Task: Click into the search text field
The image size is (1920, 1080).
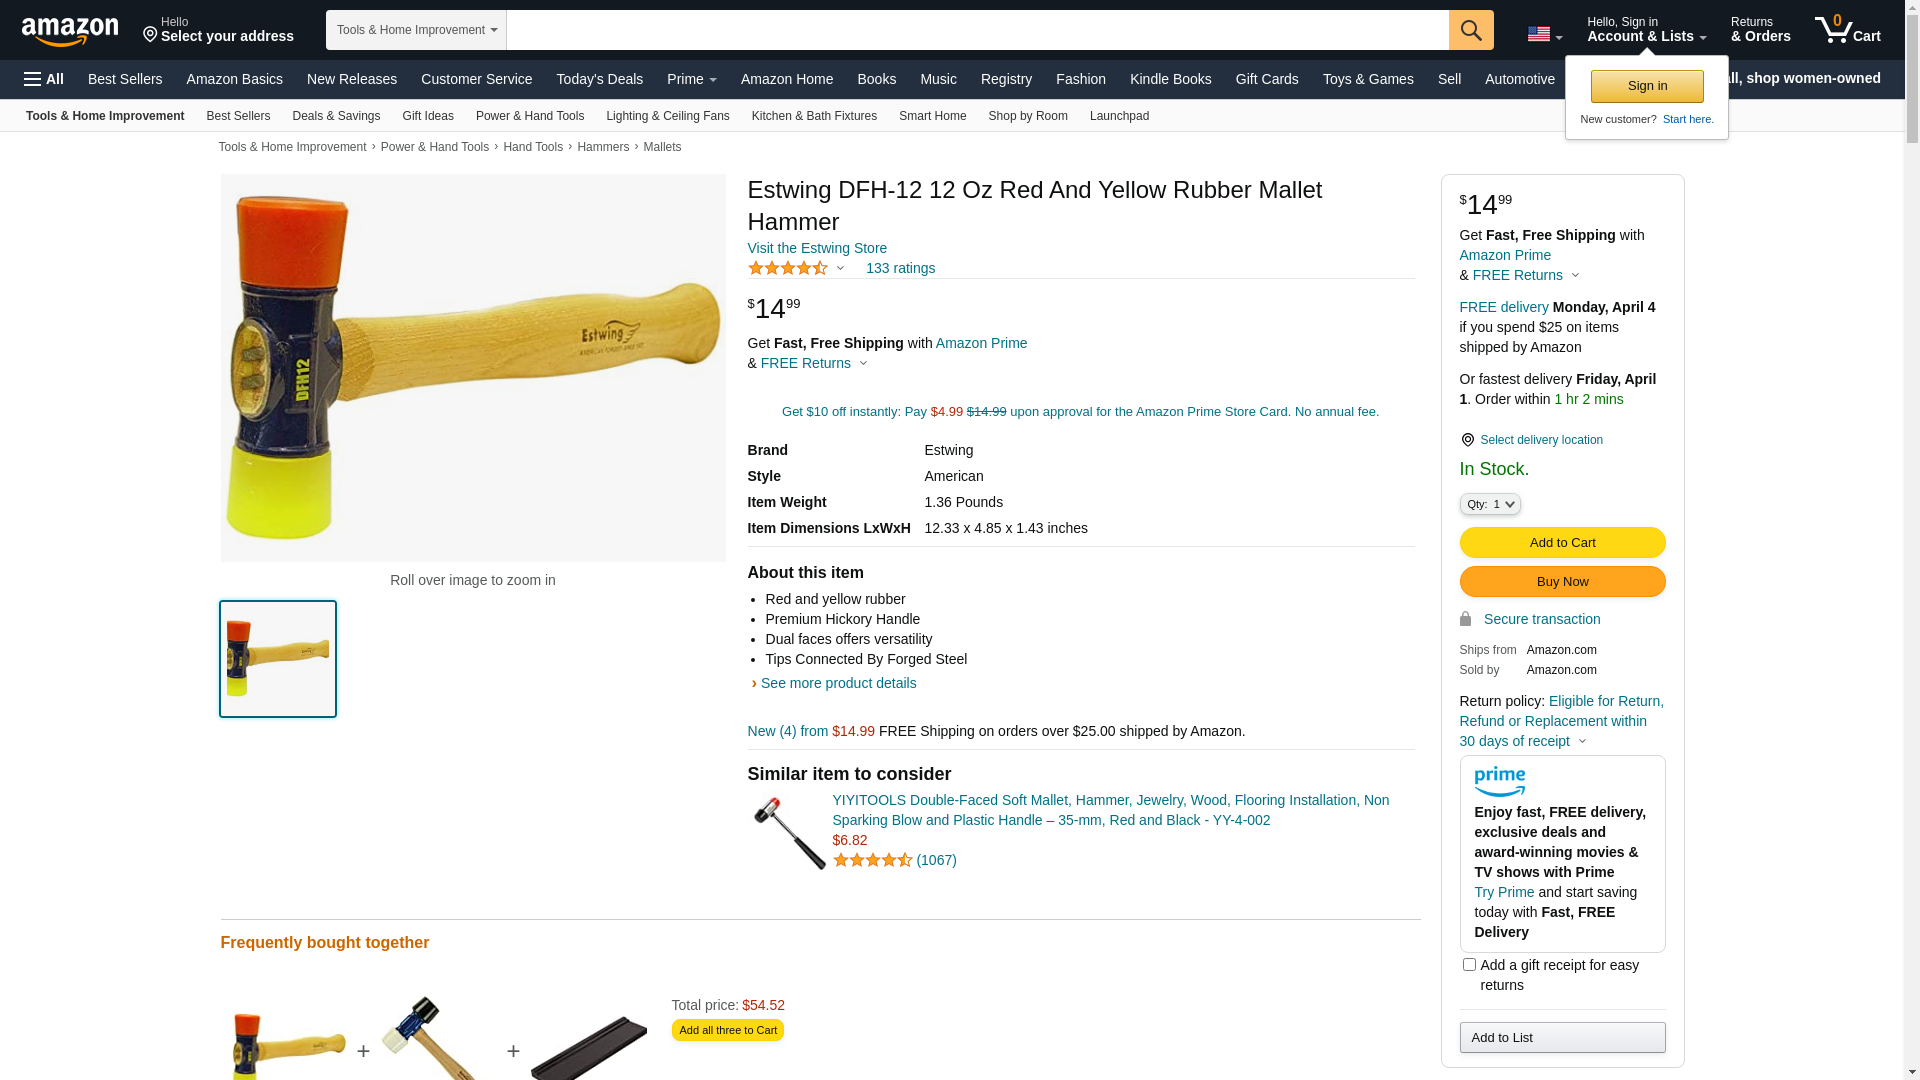Action: 977,30
